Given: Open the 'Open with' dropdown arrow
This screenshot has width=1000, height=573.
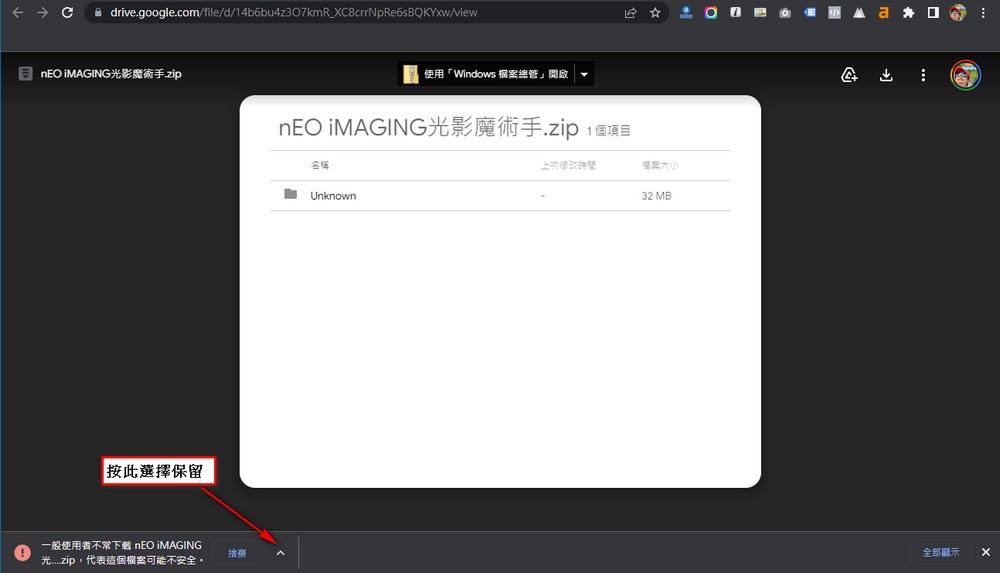Looking at the screenshot, I should [x=585, y=74].
